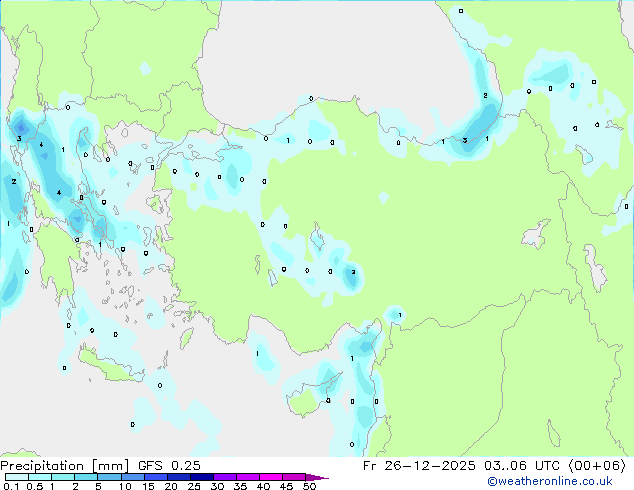The width and height of the screenshot is (634, 490).
Task: Click the '20' legend scale label
Action: click(x=171, y=486)
